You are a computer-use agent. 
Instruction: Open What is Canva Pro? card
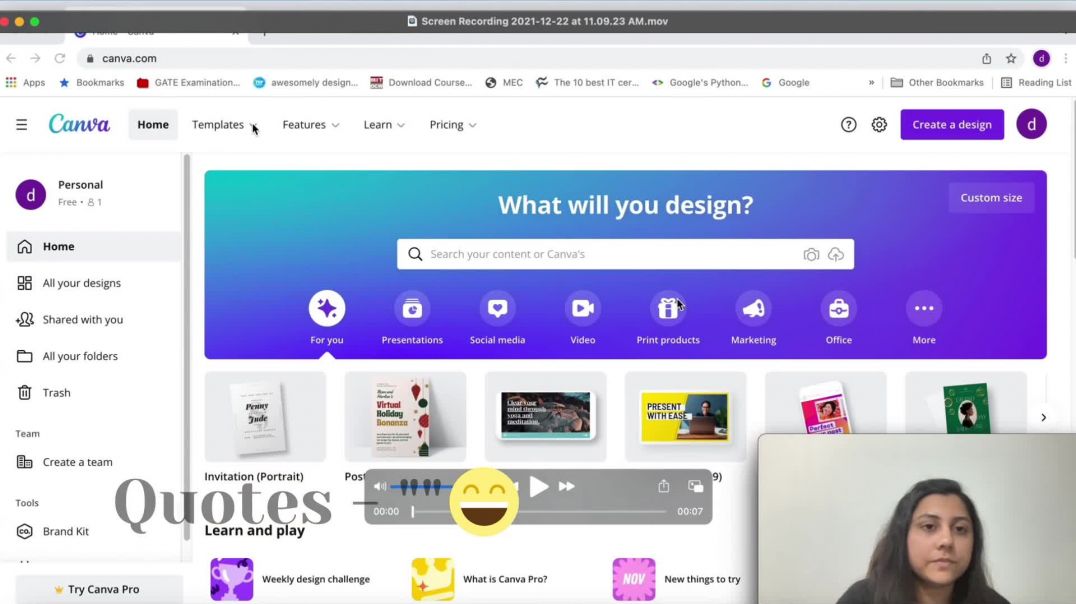pos(480,579)
